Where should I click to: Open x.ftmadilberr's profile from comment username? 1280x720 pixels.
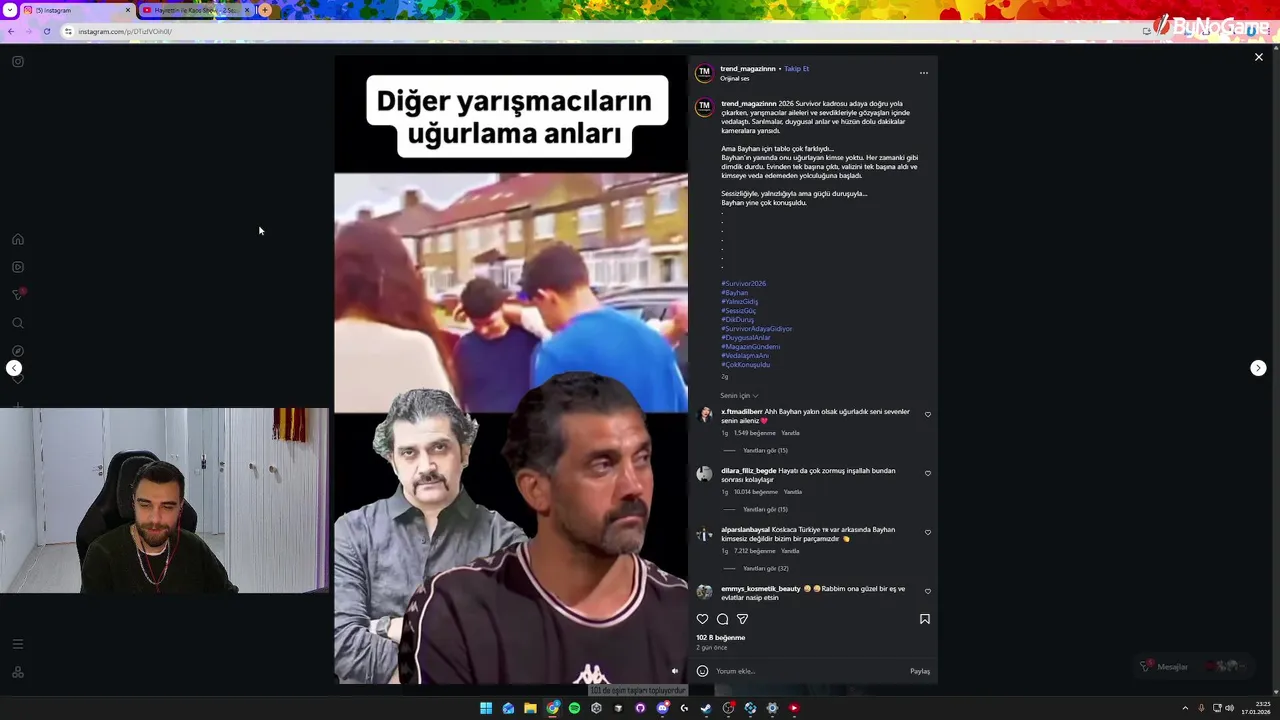pyautogui.click(x=742, y=411)
